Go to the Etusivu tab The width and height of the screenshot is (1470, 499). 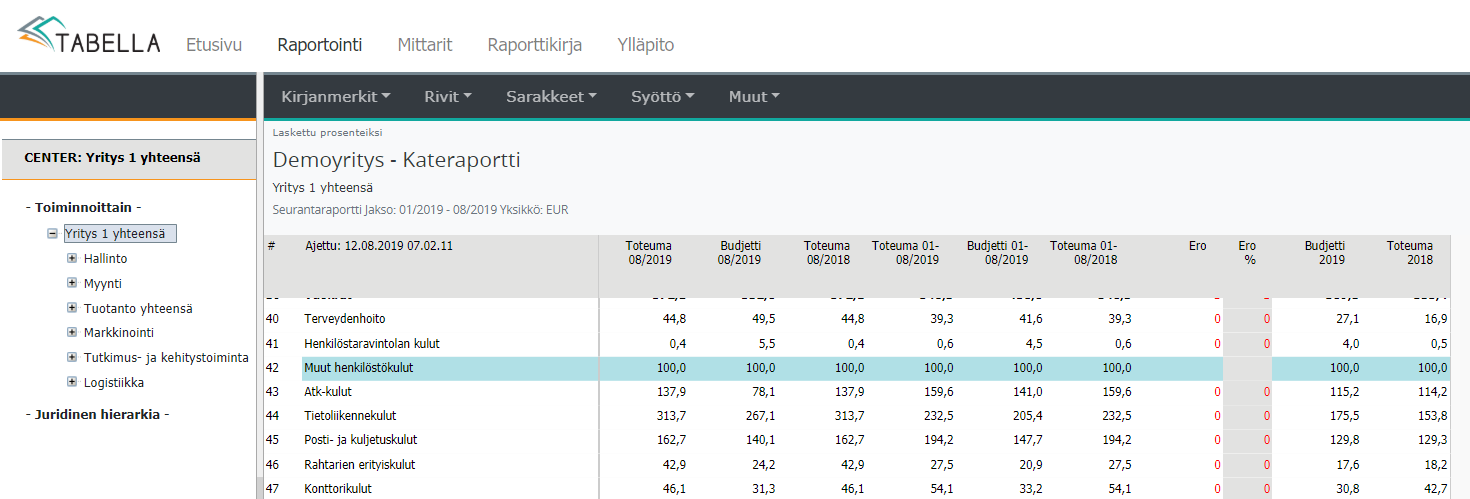[214, 45]
